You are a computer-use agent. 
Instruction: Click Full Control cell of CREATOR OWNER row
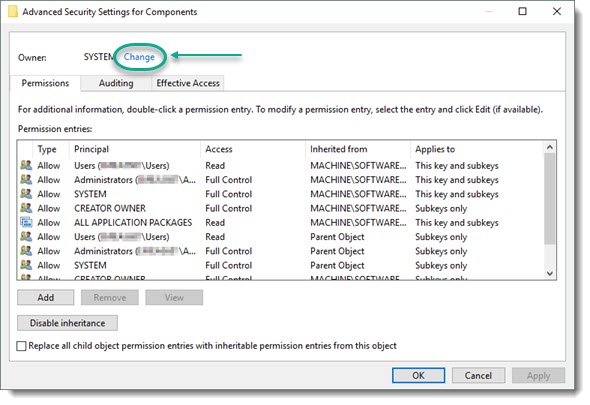[x=228, y=208]
